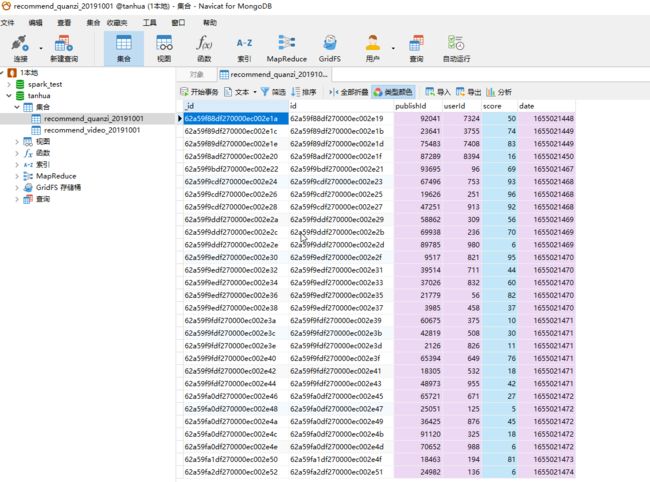
Task: Open the 工具 (Tools) menu
Action: (150, 22)
